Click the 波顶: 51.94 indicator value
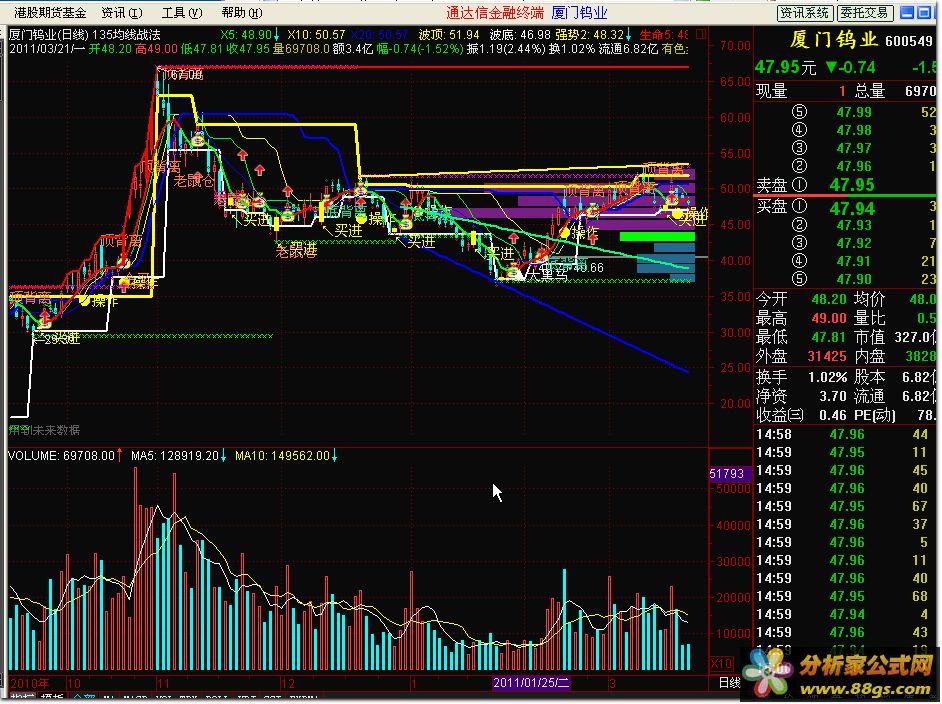The height and width of the screenshot is (704, 942). [x=449, y=35]
